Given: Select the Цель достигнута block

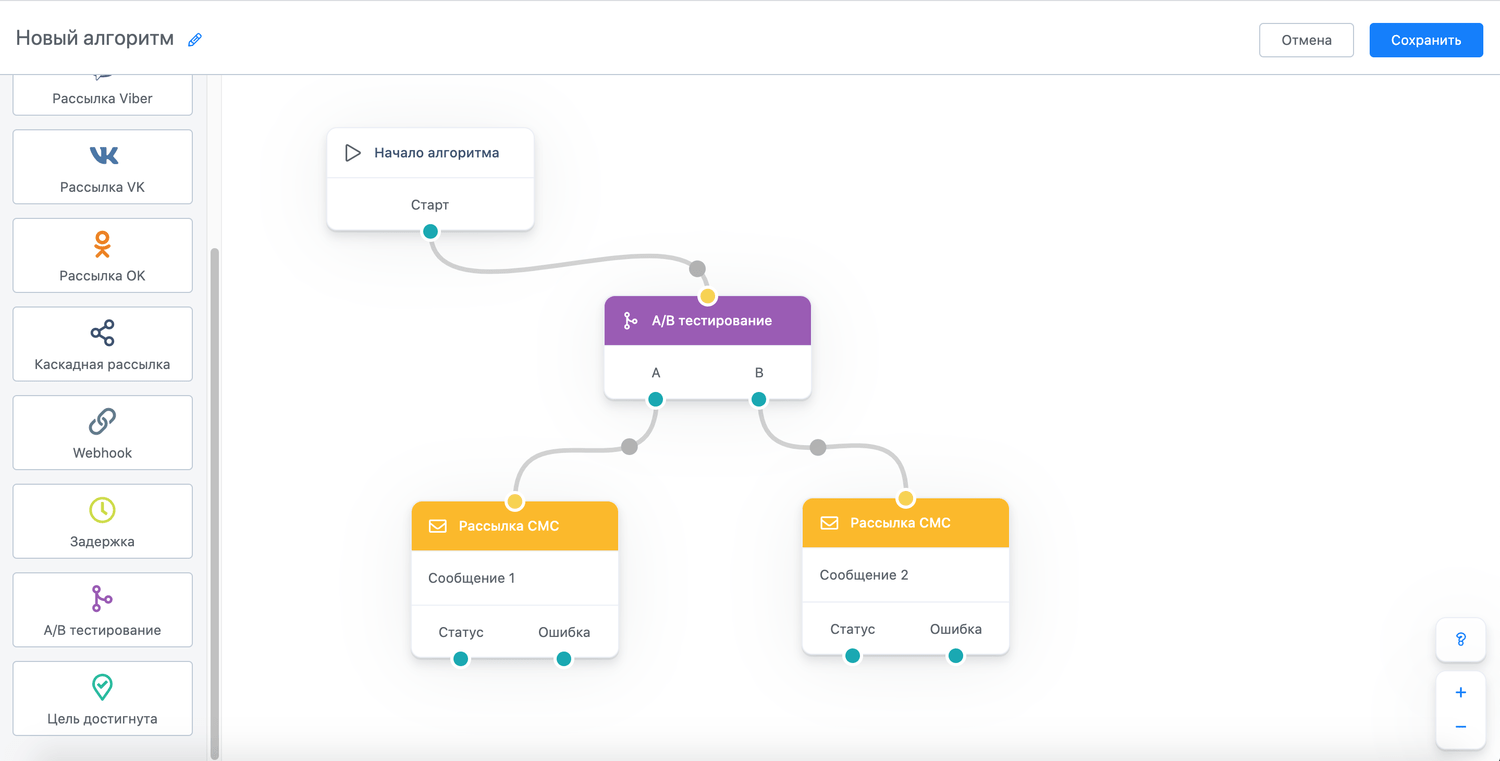Looking at the screenshot, I should coord(102,698).
